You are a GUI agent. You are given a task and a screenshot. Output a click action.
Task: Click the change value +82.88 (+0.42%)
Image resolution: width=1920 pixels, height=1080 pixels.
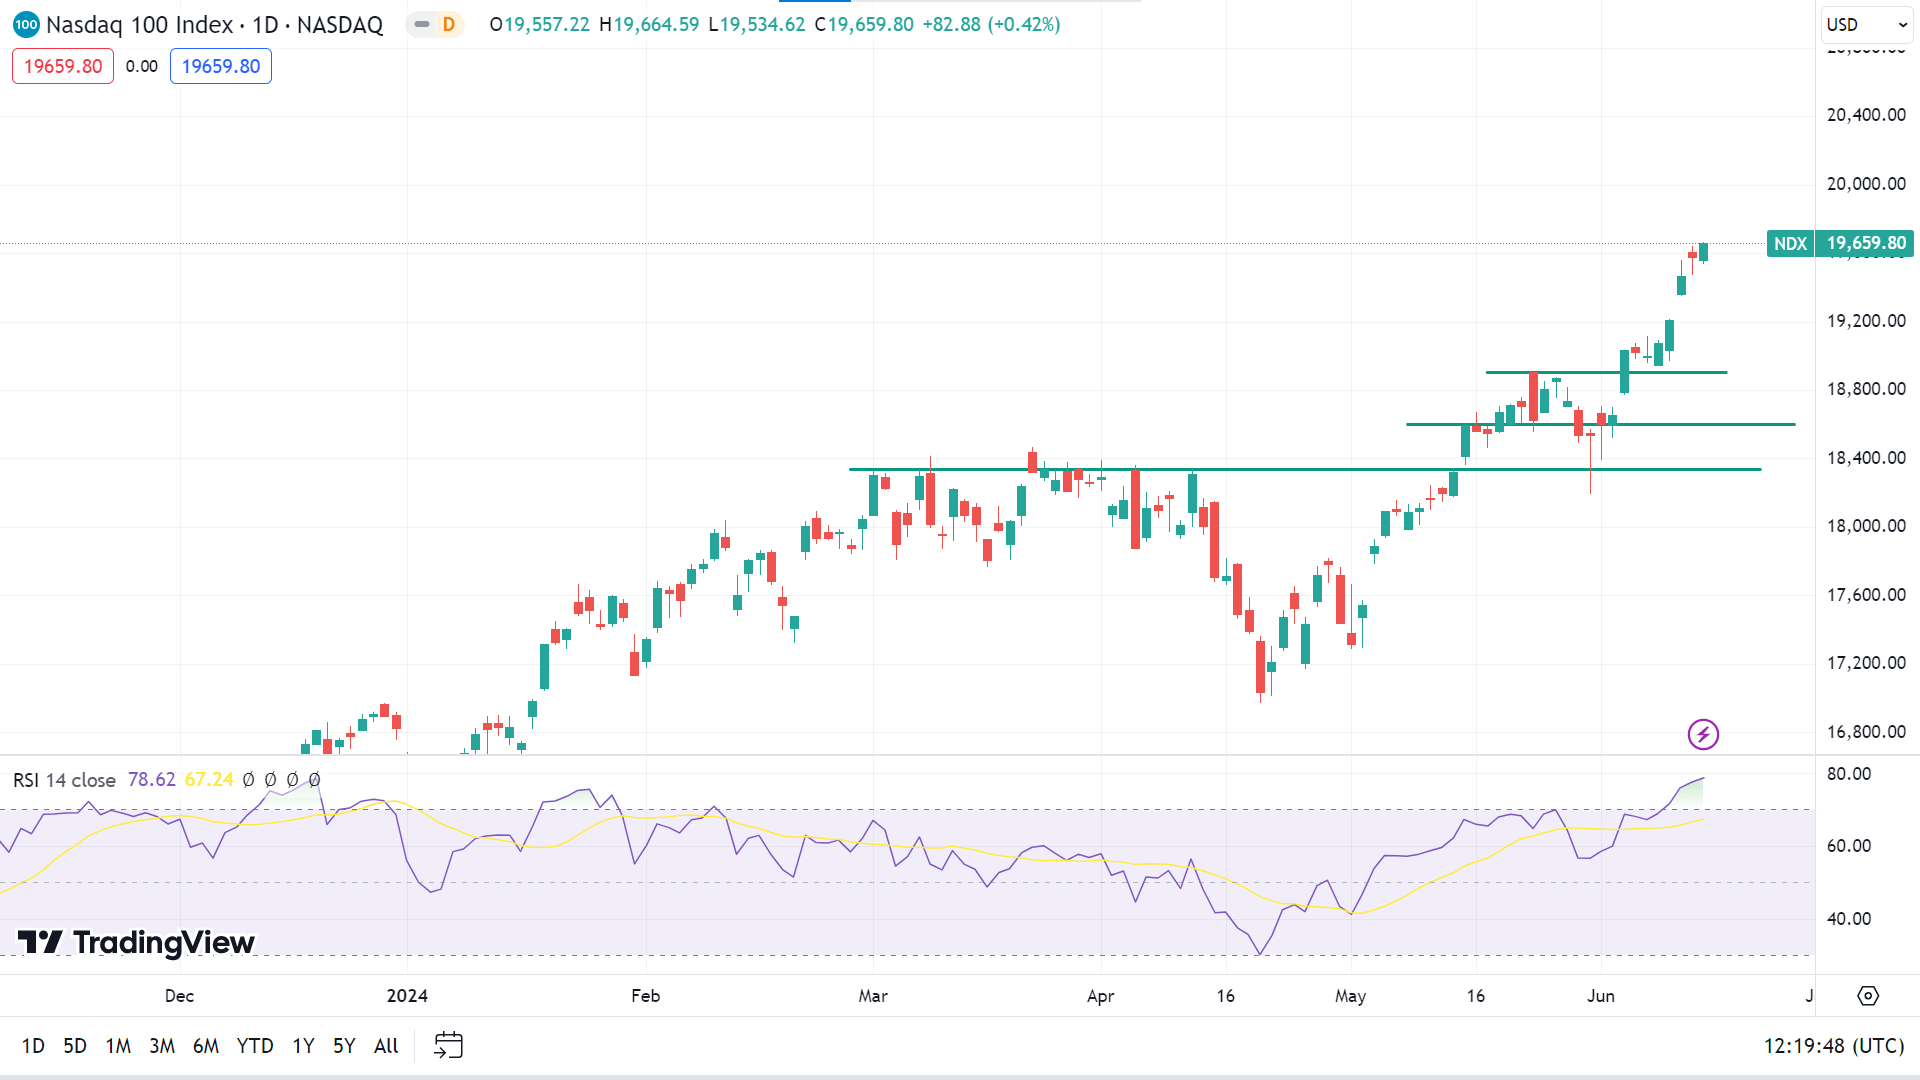tap(991, 24)
